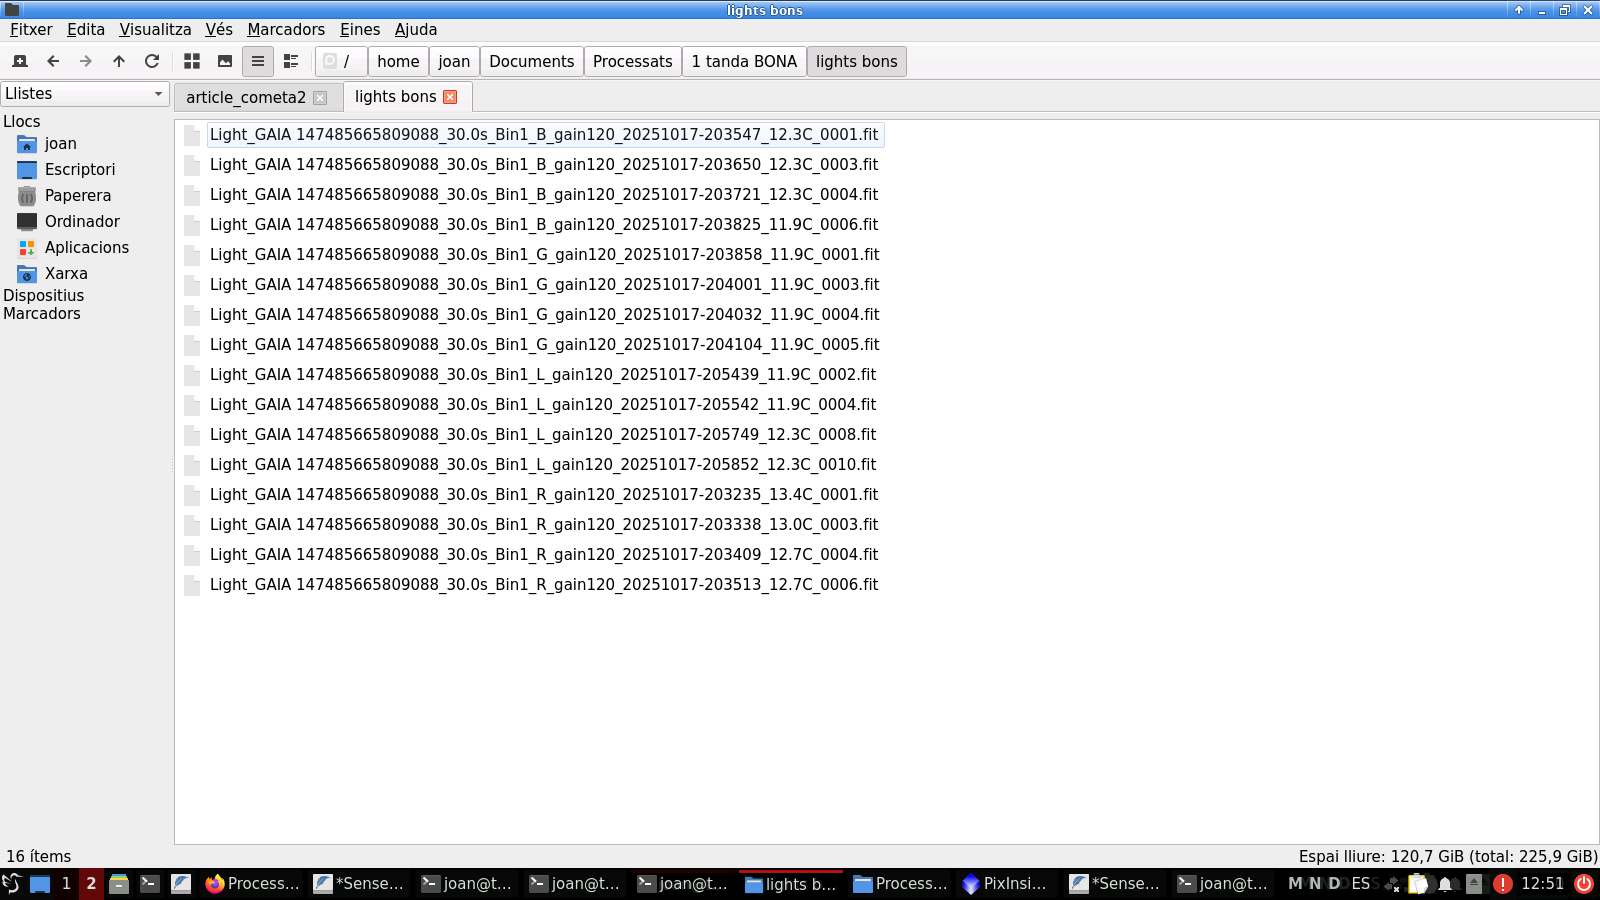Viewport: 1600px width, 900px height.
Task: Open the Paperera trash location
Action: pos(77,196)
